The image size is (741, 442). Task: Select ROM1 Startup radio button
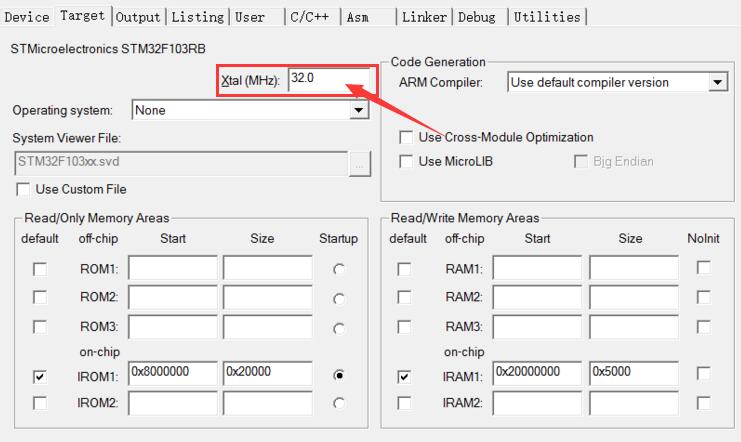[x=338, y=269]
